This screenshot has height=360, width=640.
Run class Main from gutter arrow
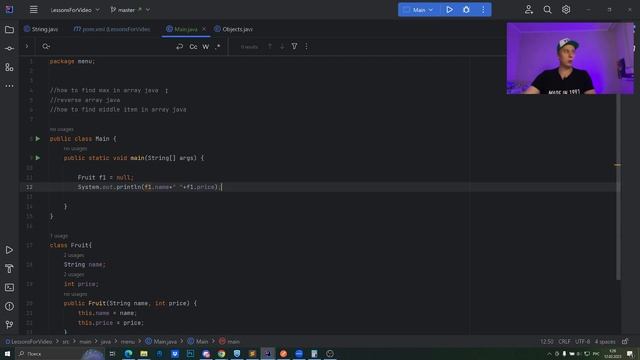[38, 139]
